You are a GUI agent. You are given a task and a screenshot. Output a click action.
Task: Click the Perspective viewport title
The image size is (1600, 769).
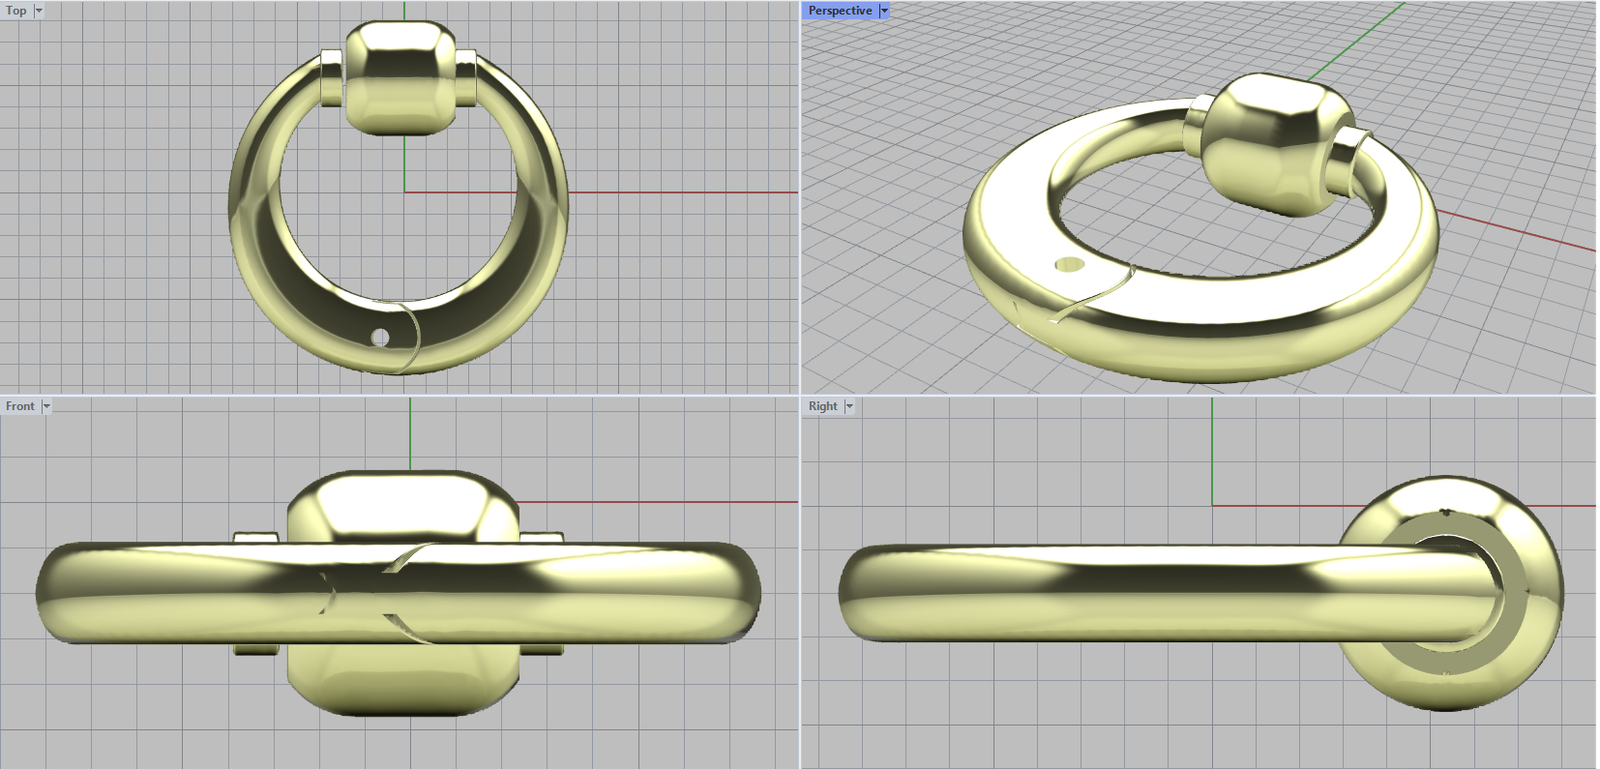point(839,11)
